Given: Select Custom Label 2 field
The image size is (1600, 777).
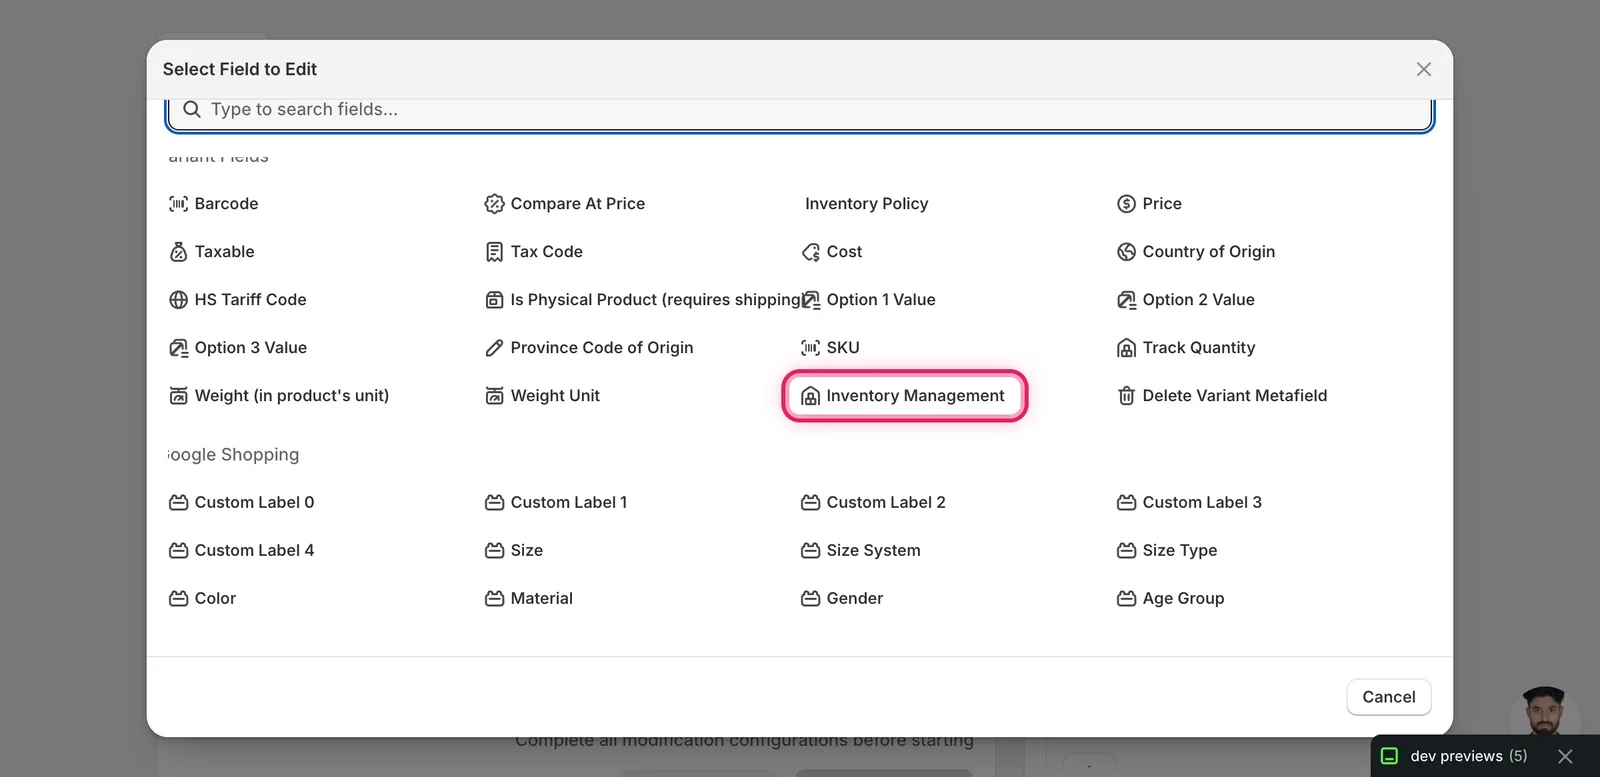Looking at the screenshot, I should coord(872,503).
